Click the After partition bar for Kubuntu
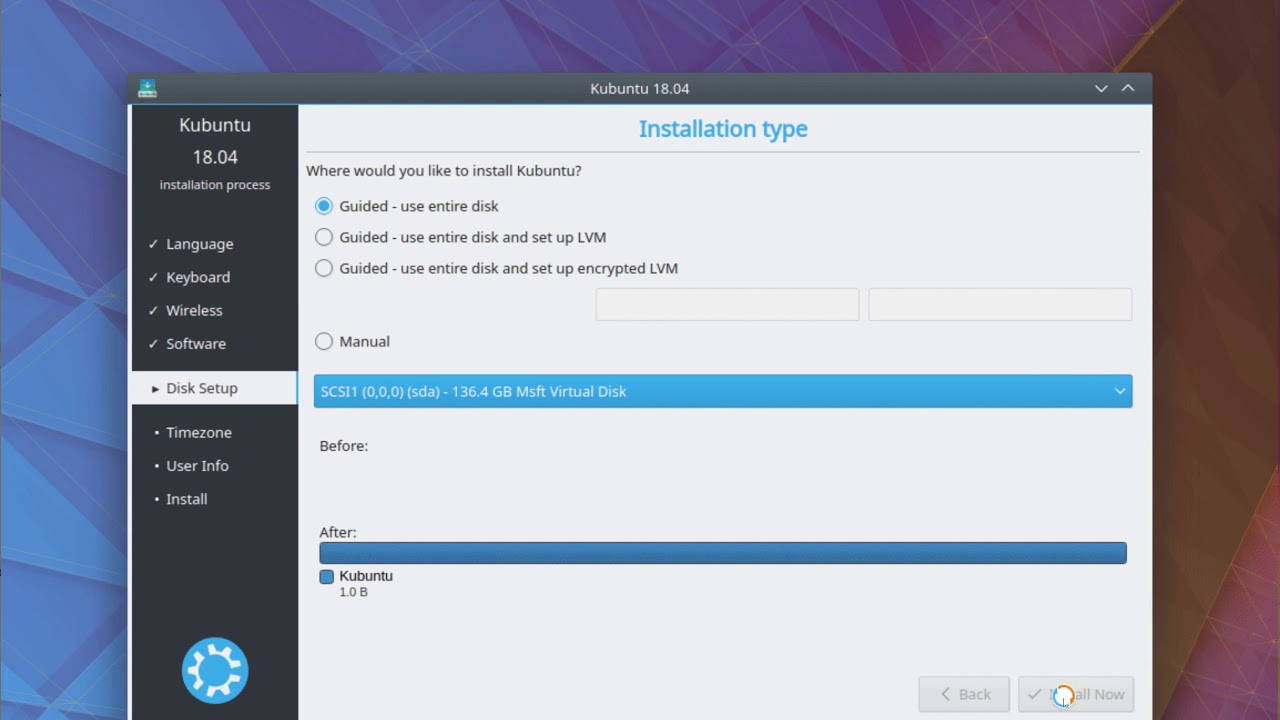The height and width of the screenshot is (720, 1280). pos(723,553)
